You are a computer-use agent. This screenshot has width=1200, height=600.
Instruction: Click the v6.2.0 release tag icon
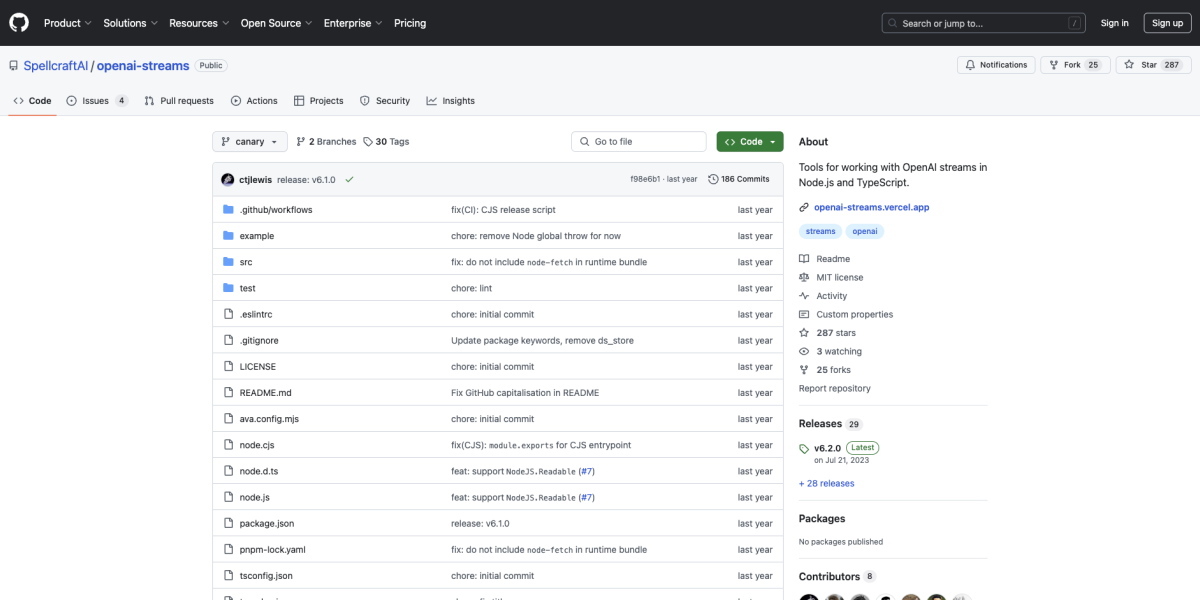[804, 447]
